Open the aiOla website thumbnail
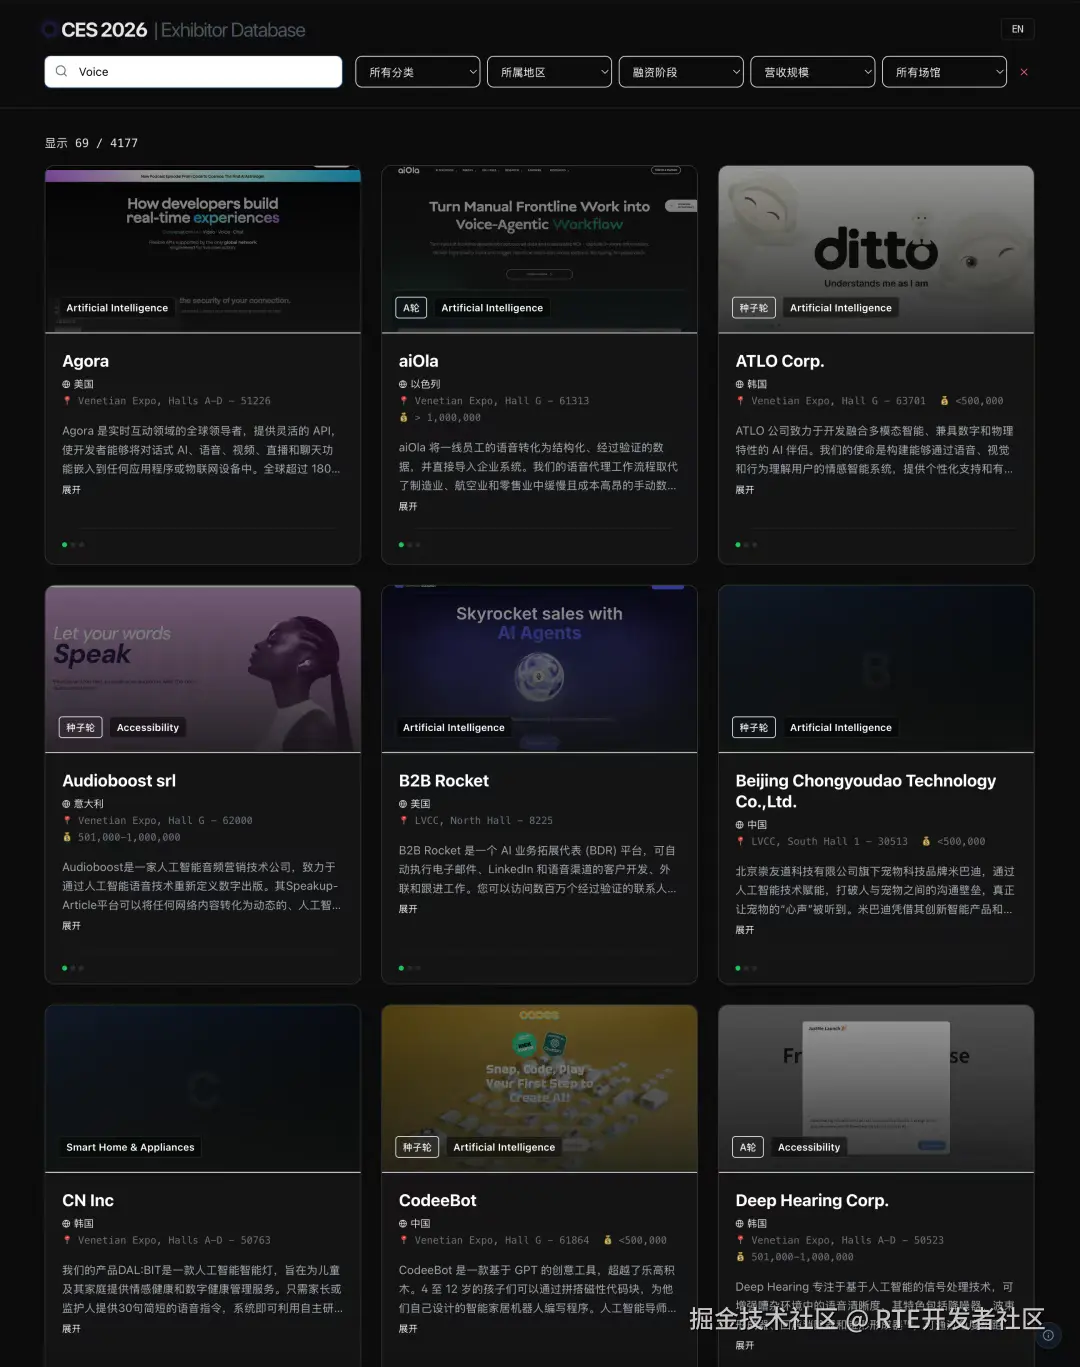This screenshot has height=1367, width=1080. click(x=539, y=249)
